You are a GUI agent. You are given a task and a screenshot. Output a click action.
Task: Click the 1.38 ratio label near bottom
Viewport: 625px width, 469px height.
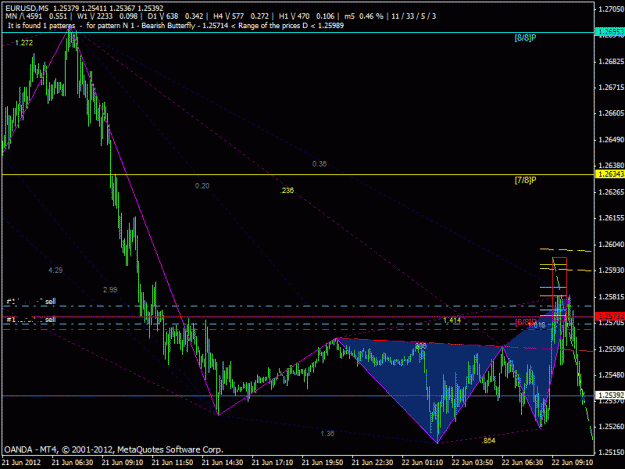(327, 433)
